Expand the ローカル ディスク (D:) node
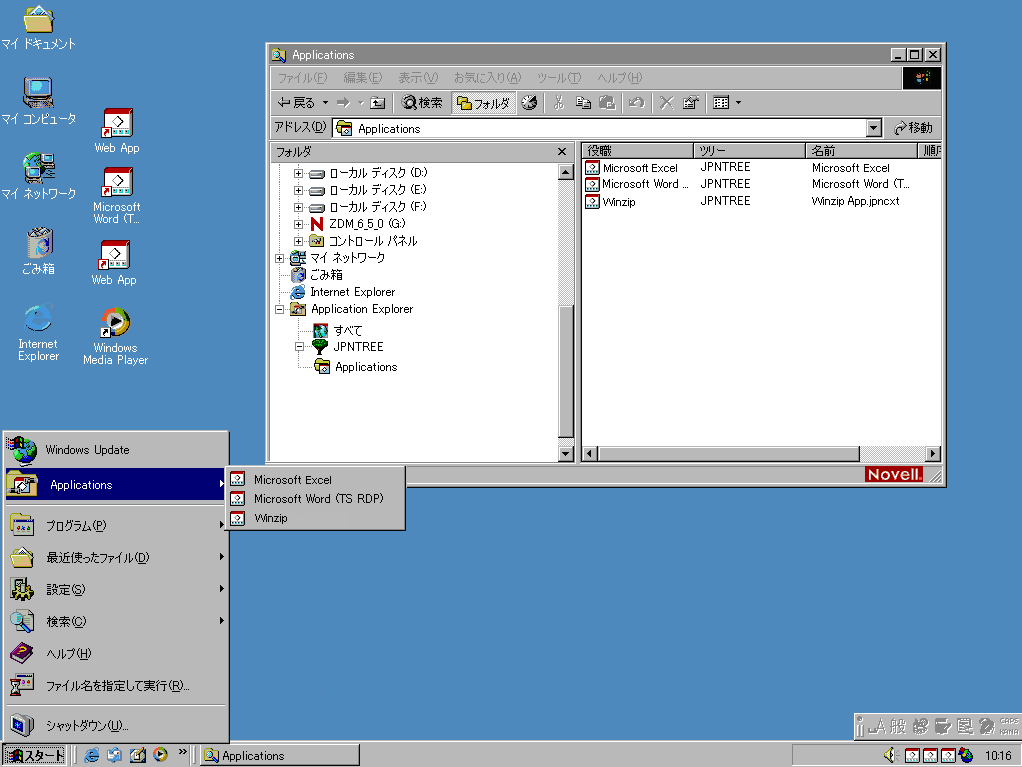This screenshot has width=1022, height=767. [x=298, y=173]
